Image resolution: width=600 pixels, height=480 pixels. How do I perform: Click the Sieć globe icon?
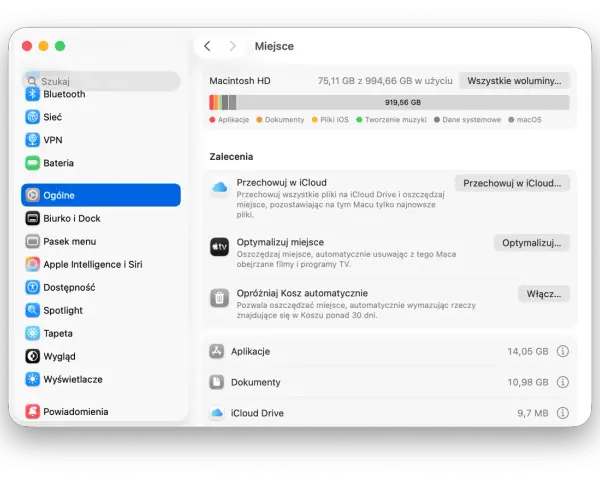click(33, 117)
